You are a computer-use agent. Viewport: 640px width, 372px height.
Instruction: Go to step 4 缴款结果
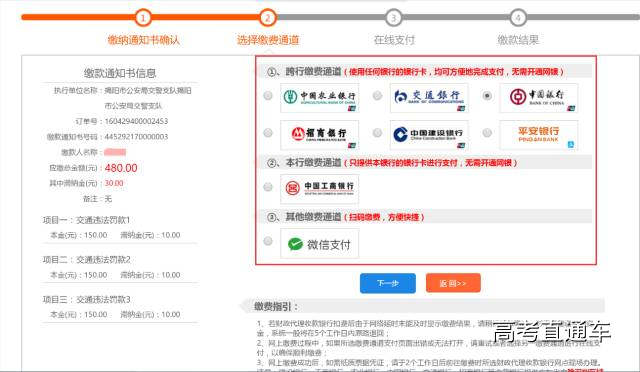[x=518, y=40]
